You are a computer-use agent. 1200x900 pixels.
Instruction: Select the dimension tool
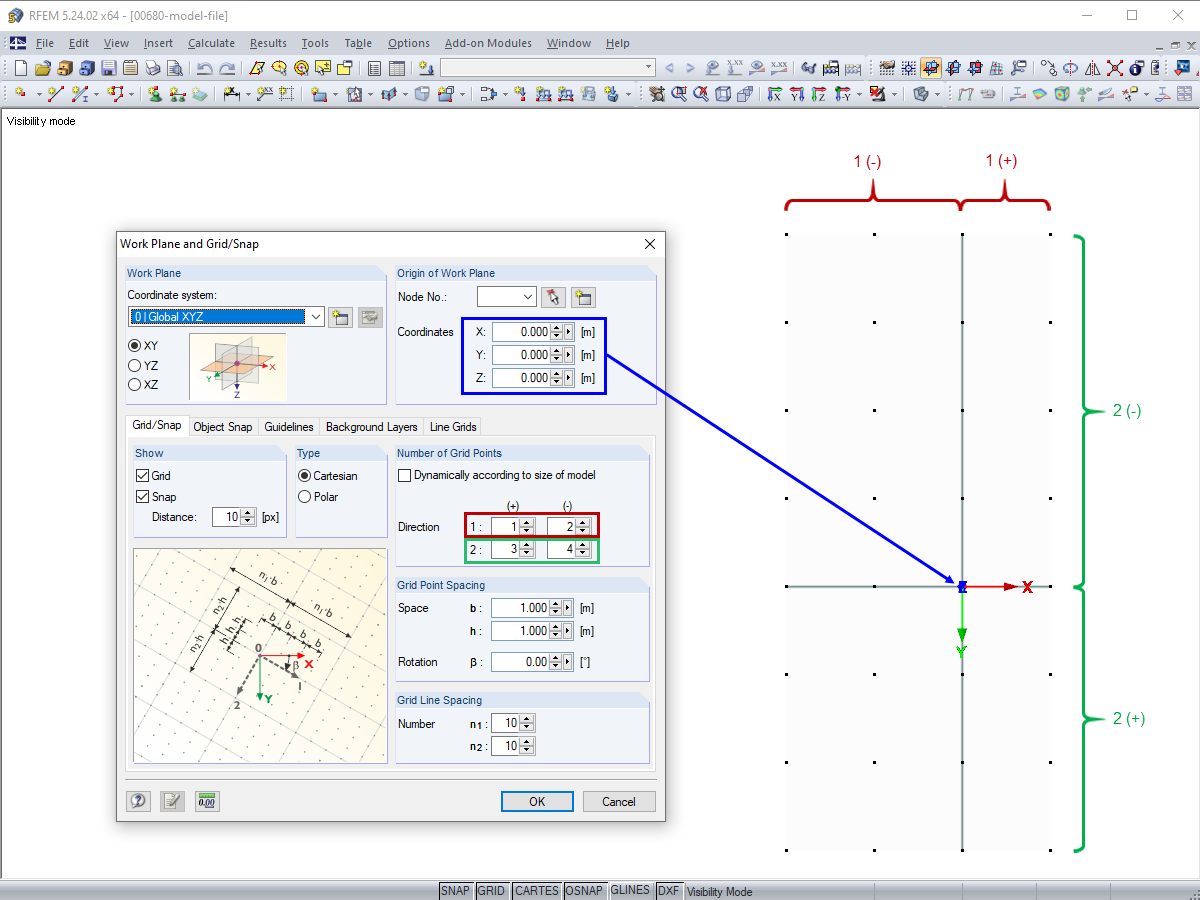(x=232, y=94)
